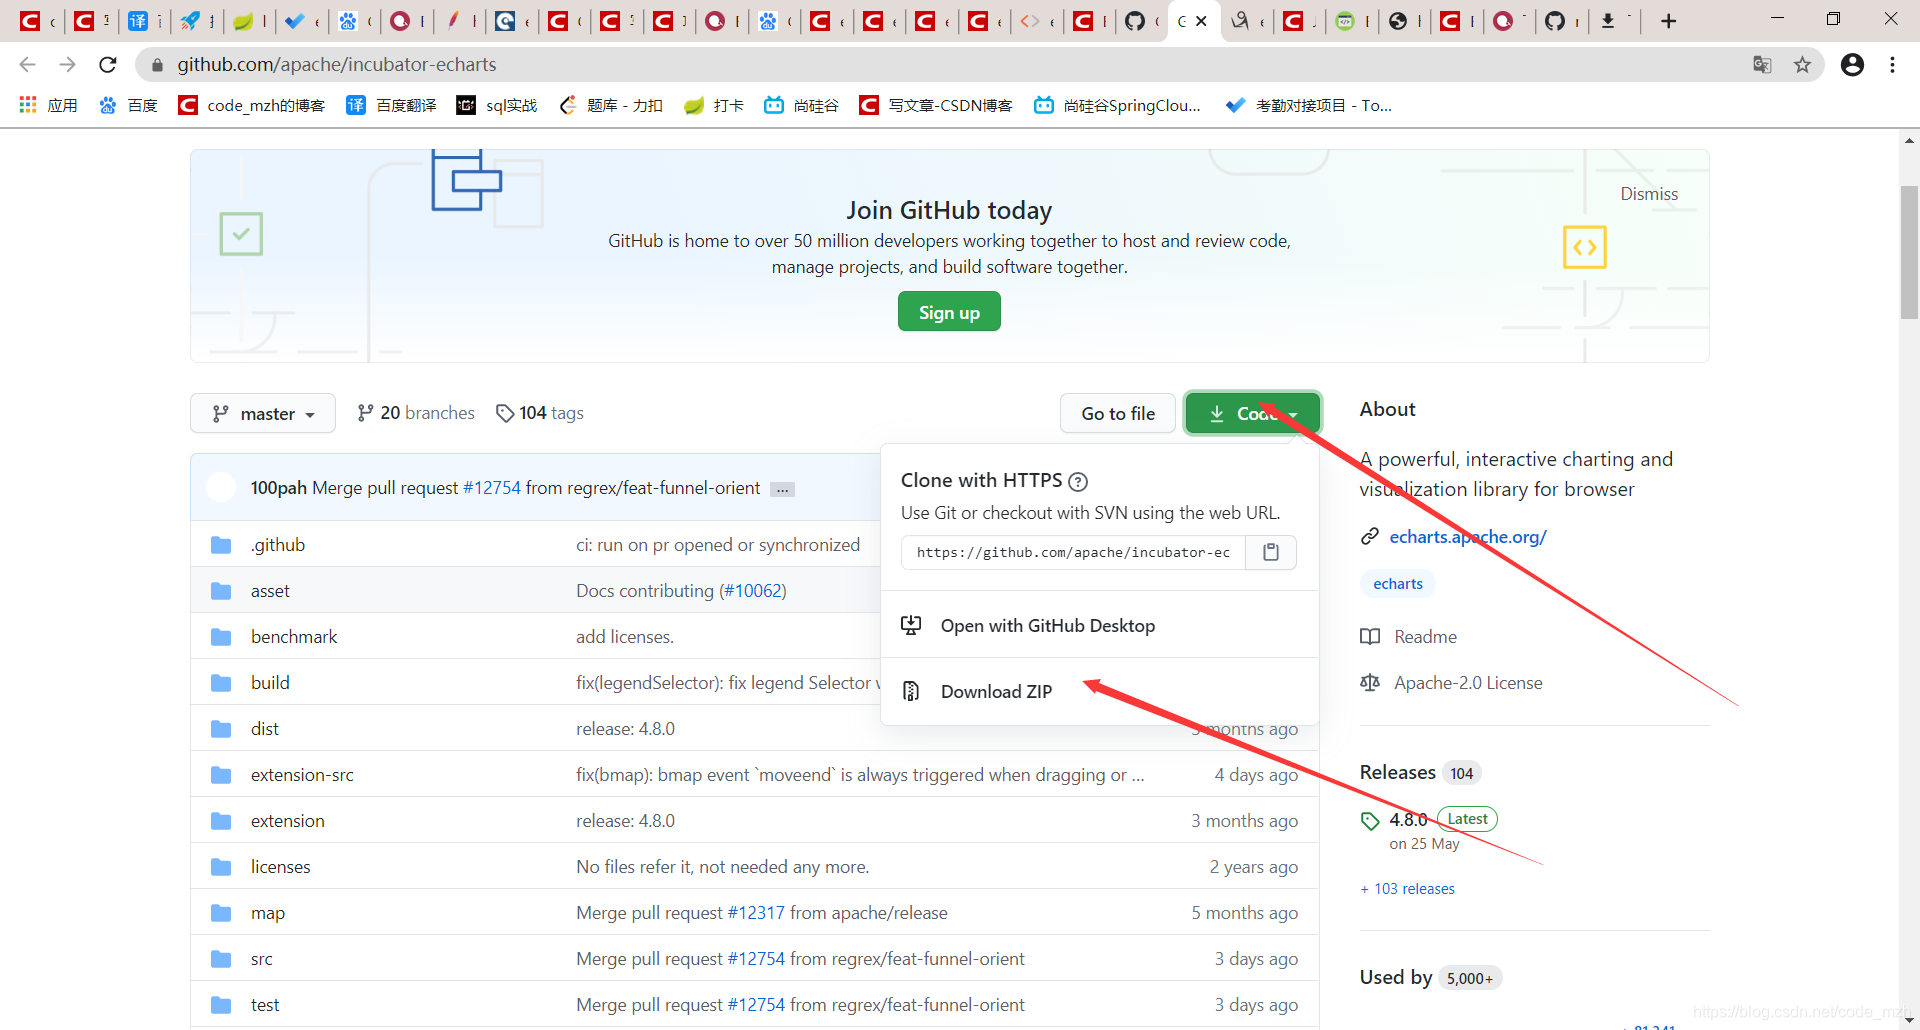Close the active GitHub browser tab
This screenshot has width=1920, height=1030.
1201,21
